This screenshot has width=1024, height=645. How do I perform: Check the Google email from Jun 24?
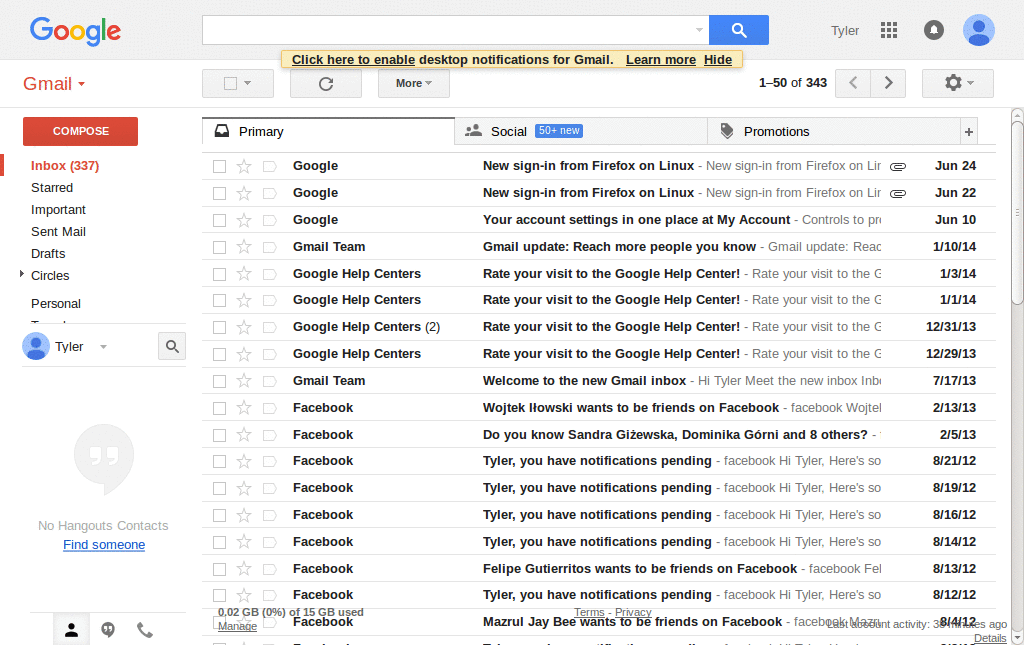point(219,166)
